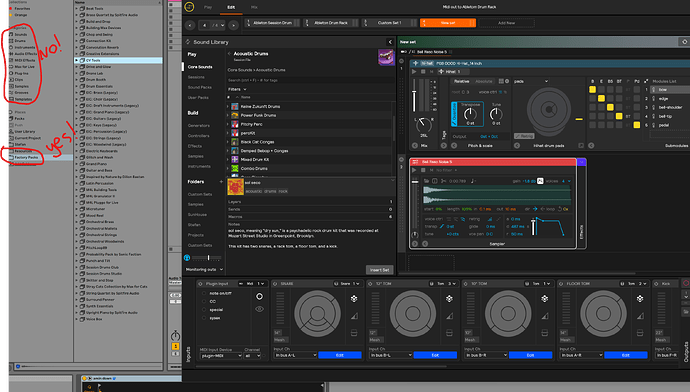690x392 pixels.
Task: Open the sol seco kit artwork
Action: coord(235,187)
